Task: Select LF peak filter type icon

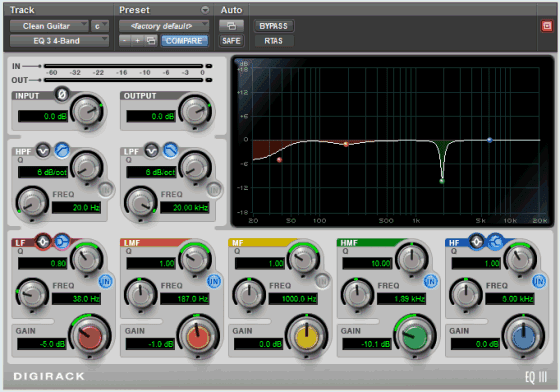Action: [x=43, y=242]
